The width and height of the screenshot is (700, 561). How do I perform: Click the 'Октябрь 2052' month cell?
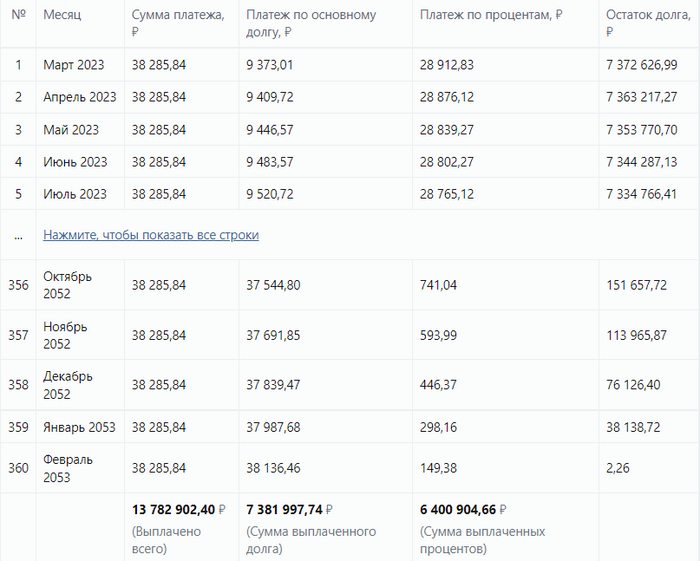(x=68, y=285)
